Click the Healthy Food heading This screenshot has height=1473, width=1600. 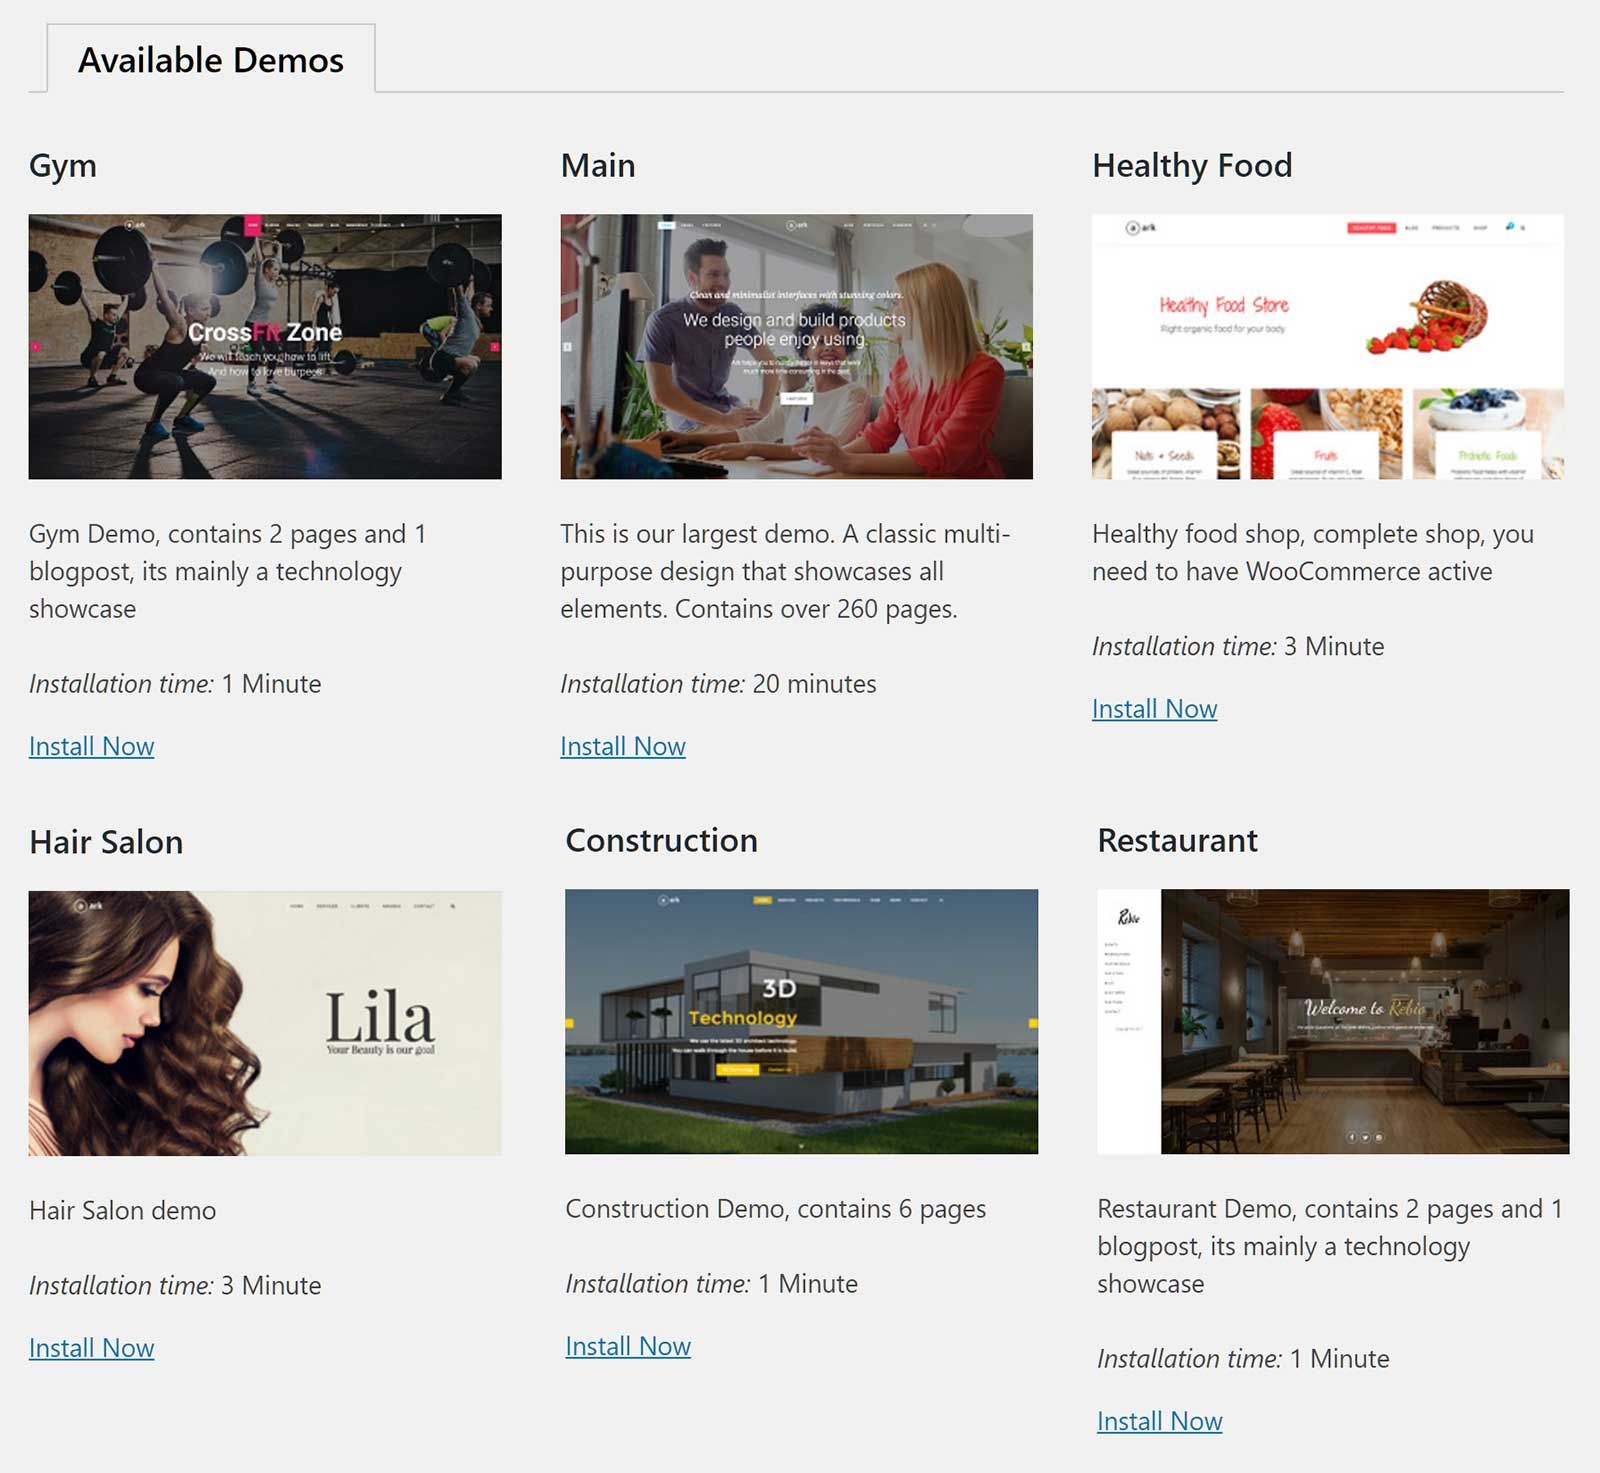pos(1192,165)
